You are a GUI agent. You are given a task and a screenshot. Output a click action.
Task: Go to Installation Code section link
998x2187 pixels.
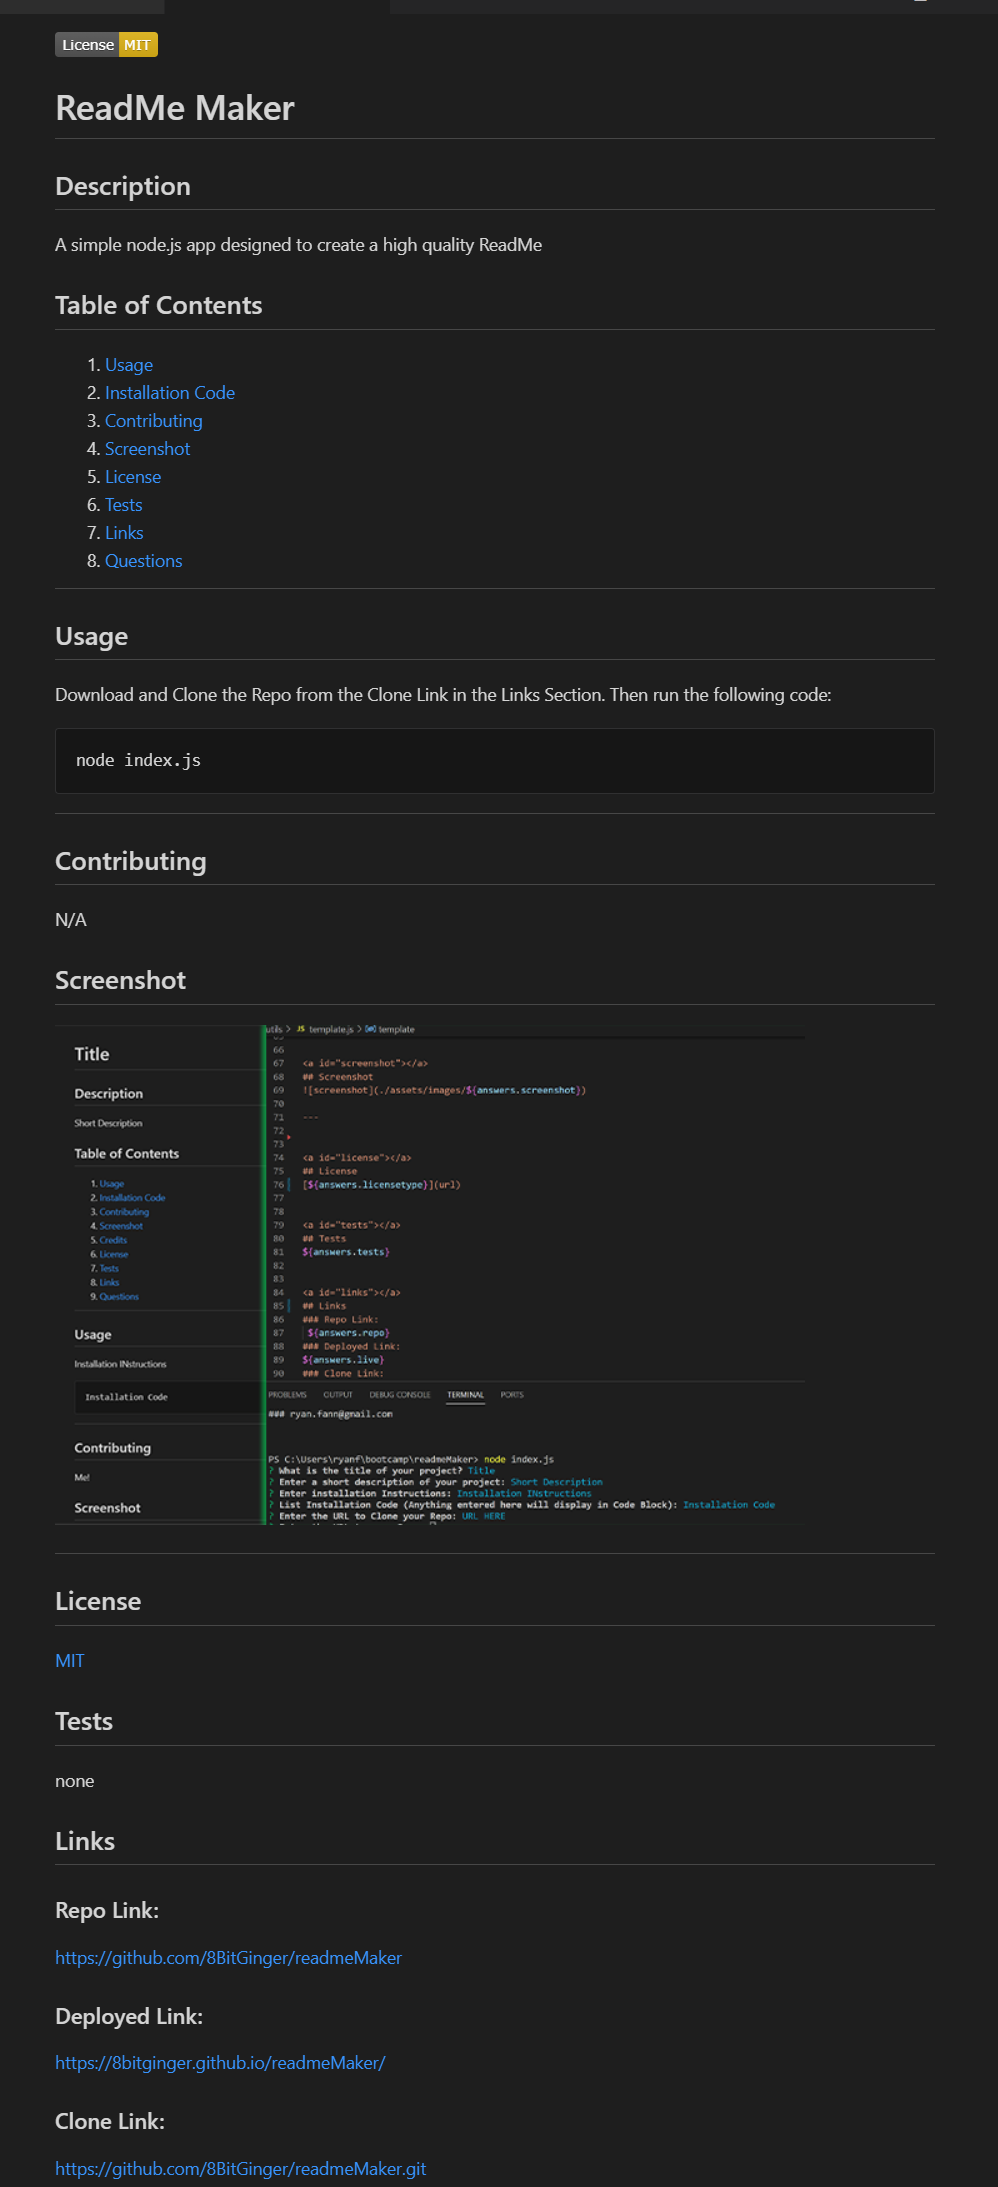click(170, 393)
